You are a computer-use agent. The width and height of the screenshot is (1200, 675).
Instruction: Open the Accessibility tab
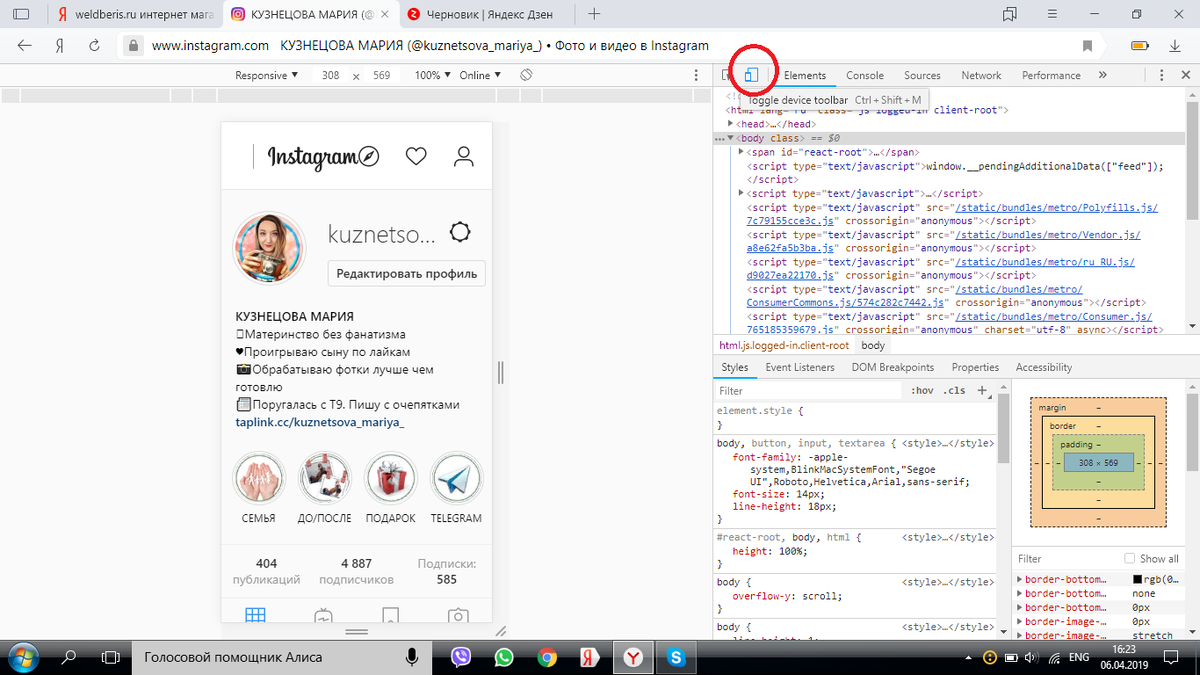(x=1043, y=367)
